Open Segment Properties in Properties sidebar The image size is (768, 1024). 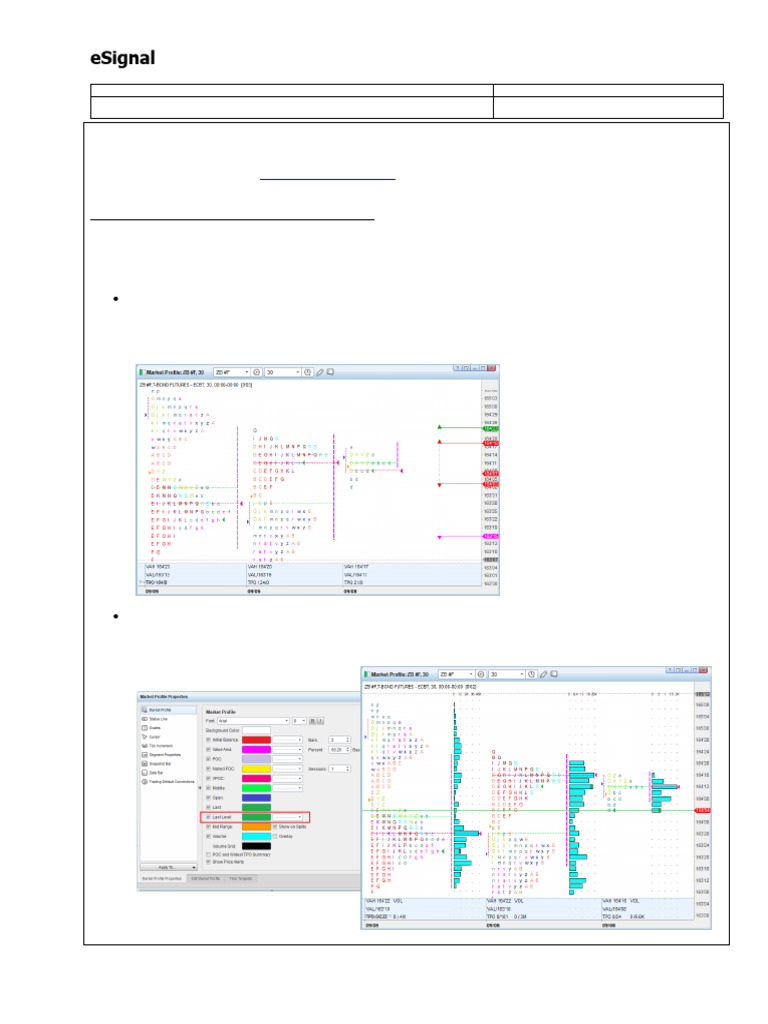coord(161,755)
